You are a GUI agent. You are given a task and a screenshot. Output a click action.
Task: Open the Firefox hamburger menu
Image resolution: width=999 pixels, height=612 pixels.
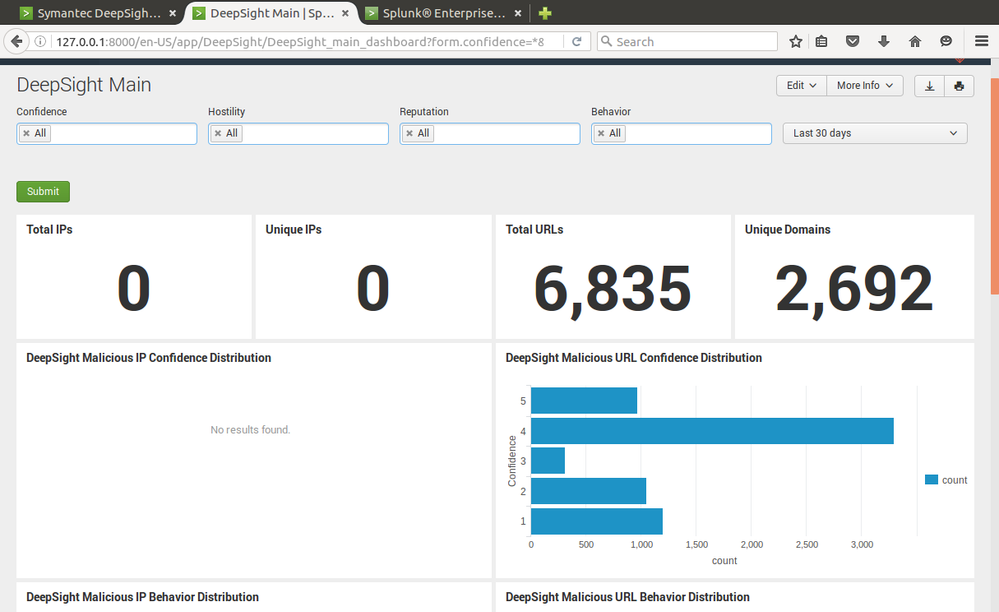pos(981,41)
